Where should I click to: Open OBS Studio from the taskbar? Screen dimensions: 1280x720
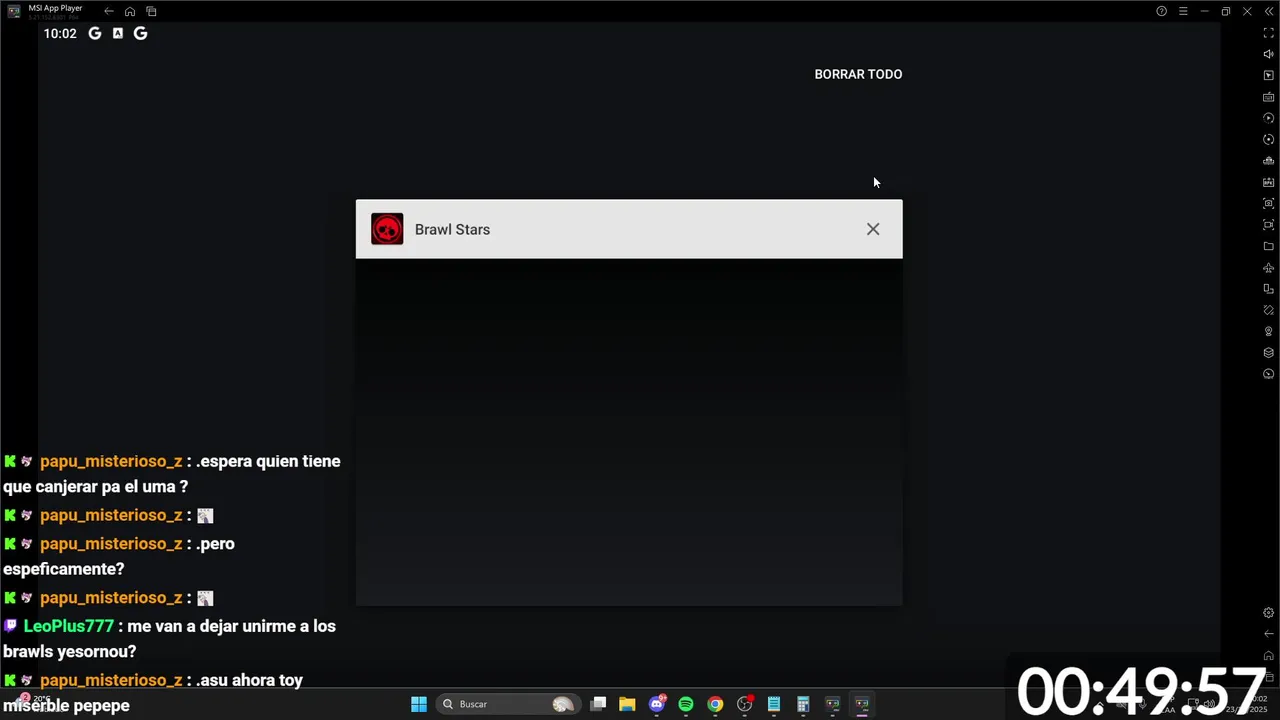tap(745, 704)
